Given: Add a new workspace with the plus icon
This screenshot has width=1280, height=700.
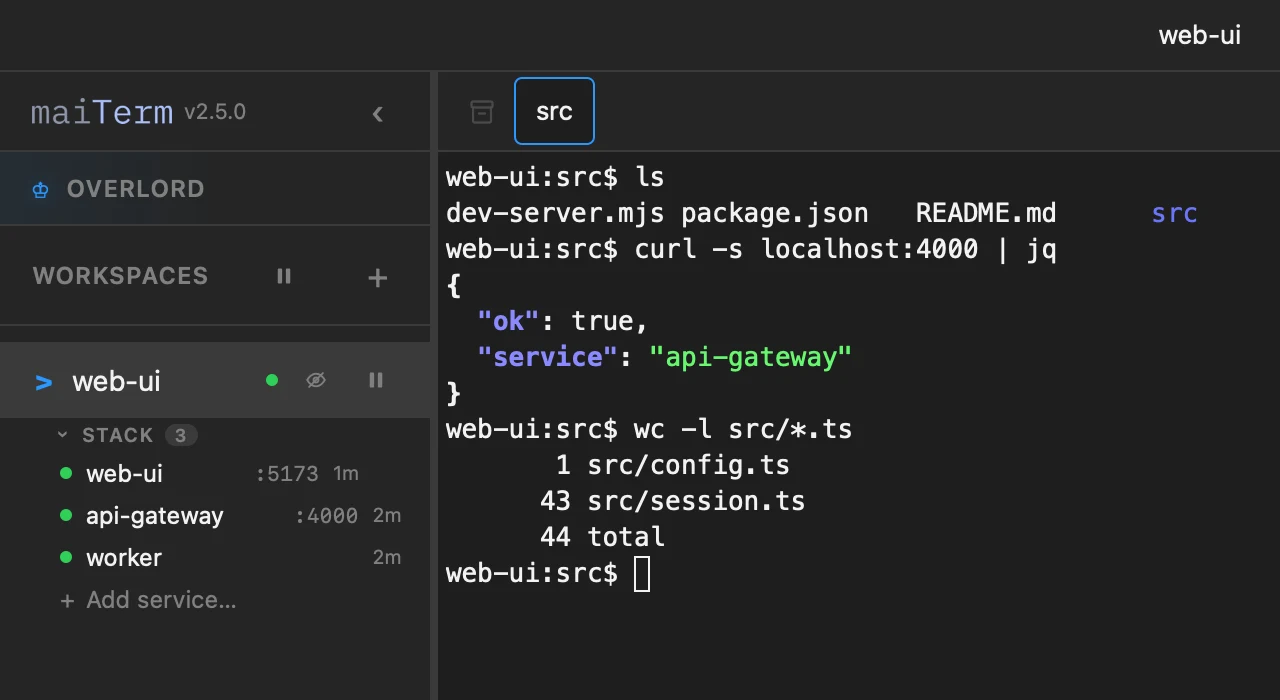Looking at the screenshot, I should (x=377, y=277).
